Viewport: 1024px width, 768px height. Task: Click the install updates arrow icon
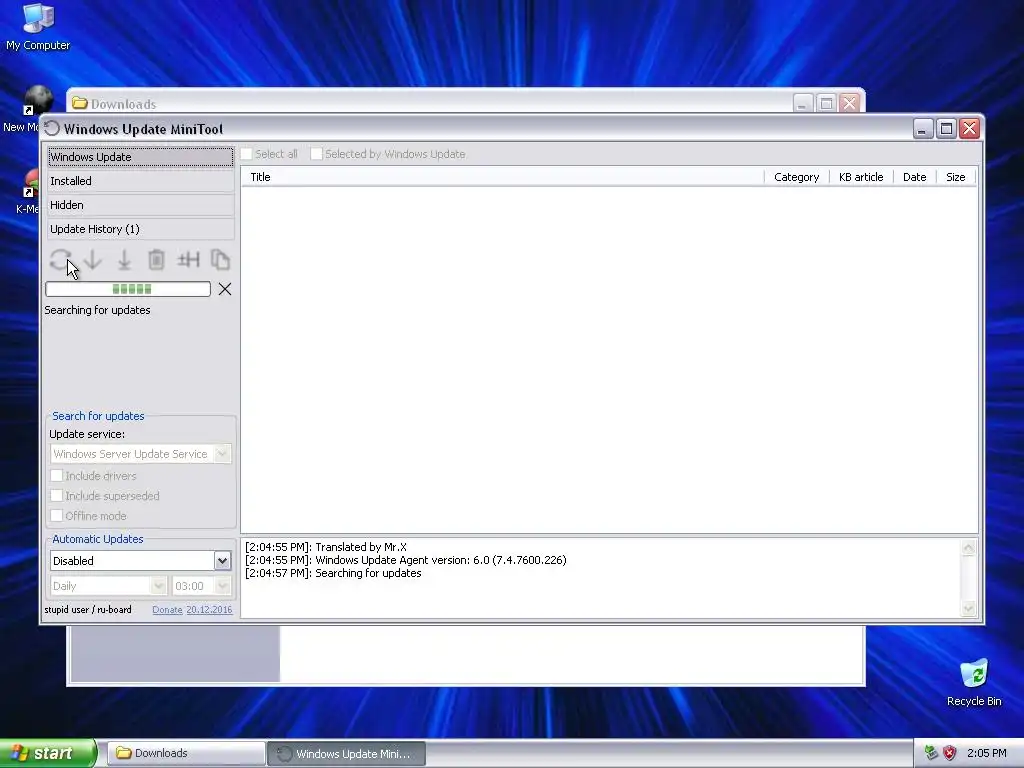coord(124,260)
